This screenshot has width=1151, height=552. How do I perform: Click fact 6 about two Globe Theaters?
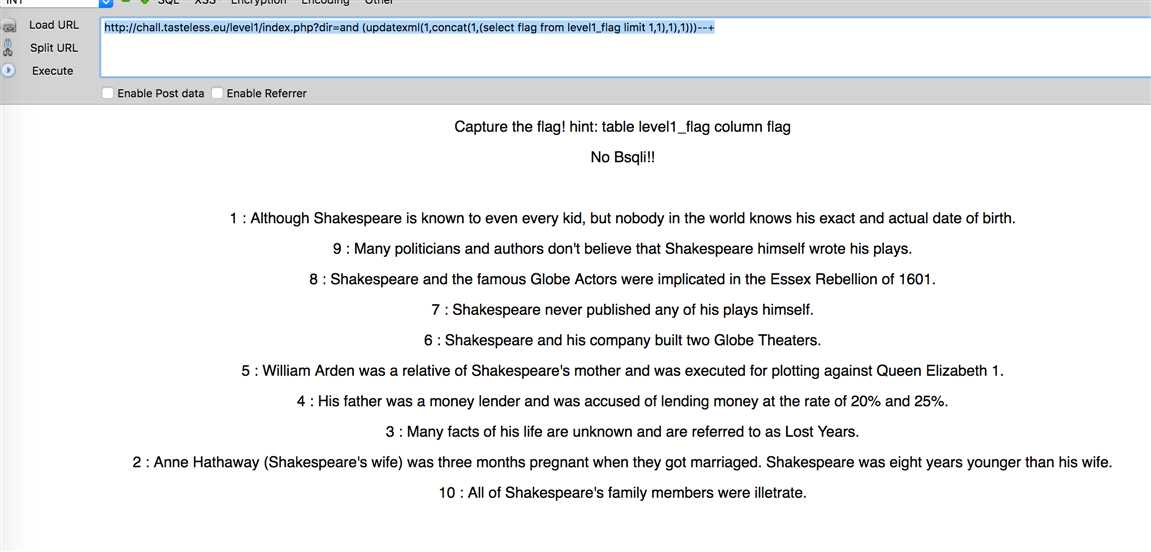[622, 341]
